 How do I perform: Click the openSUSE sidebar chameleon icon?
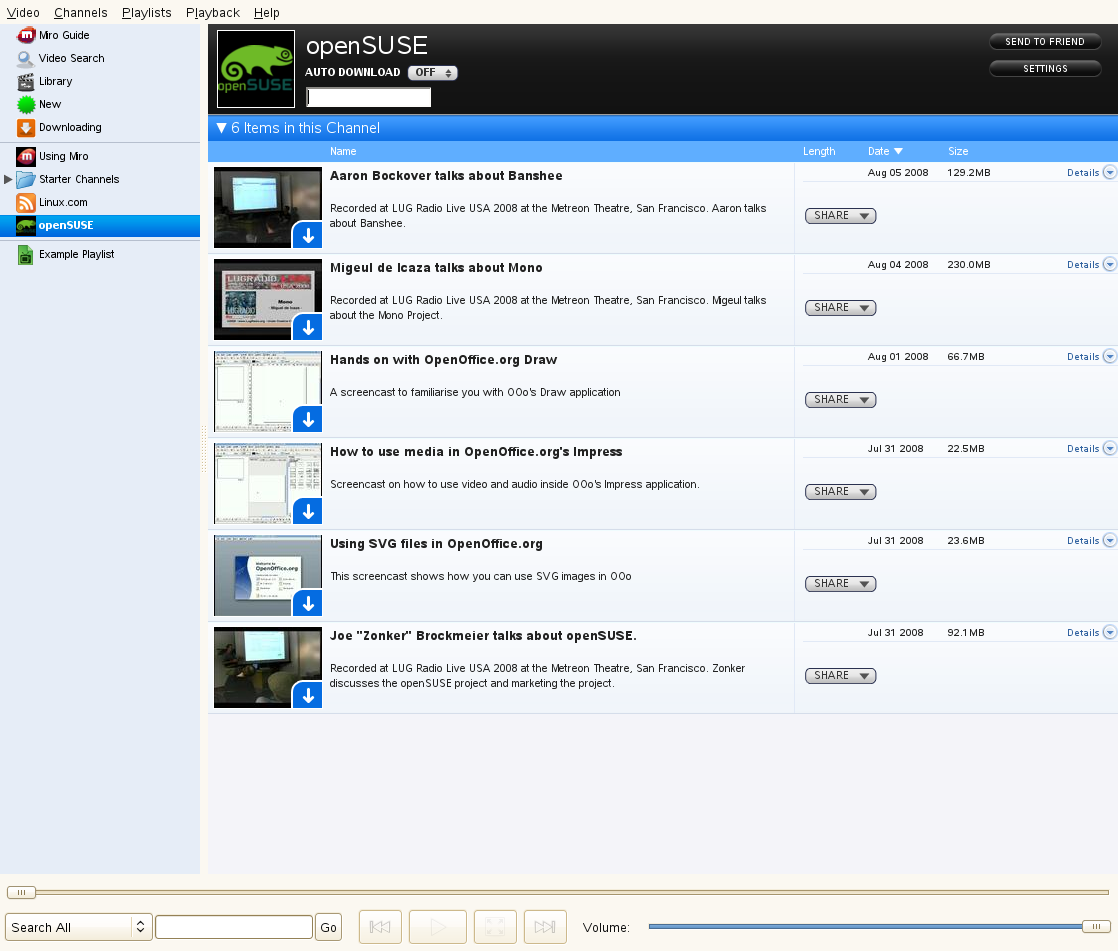pos(26,225)
